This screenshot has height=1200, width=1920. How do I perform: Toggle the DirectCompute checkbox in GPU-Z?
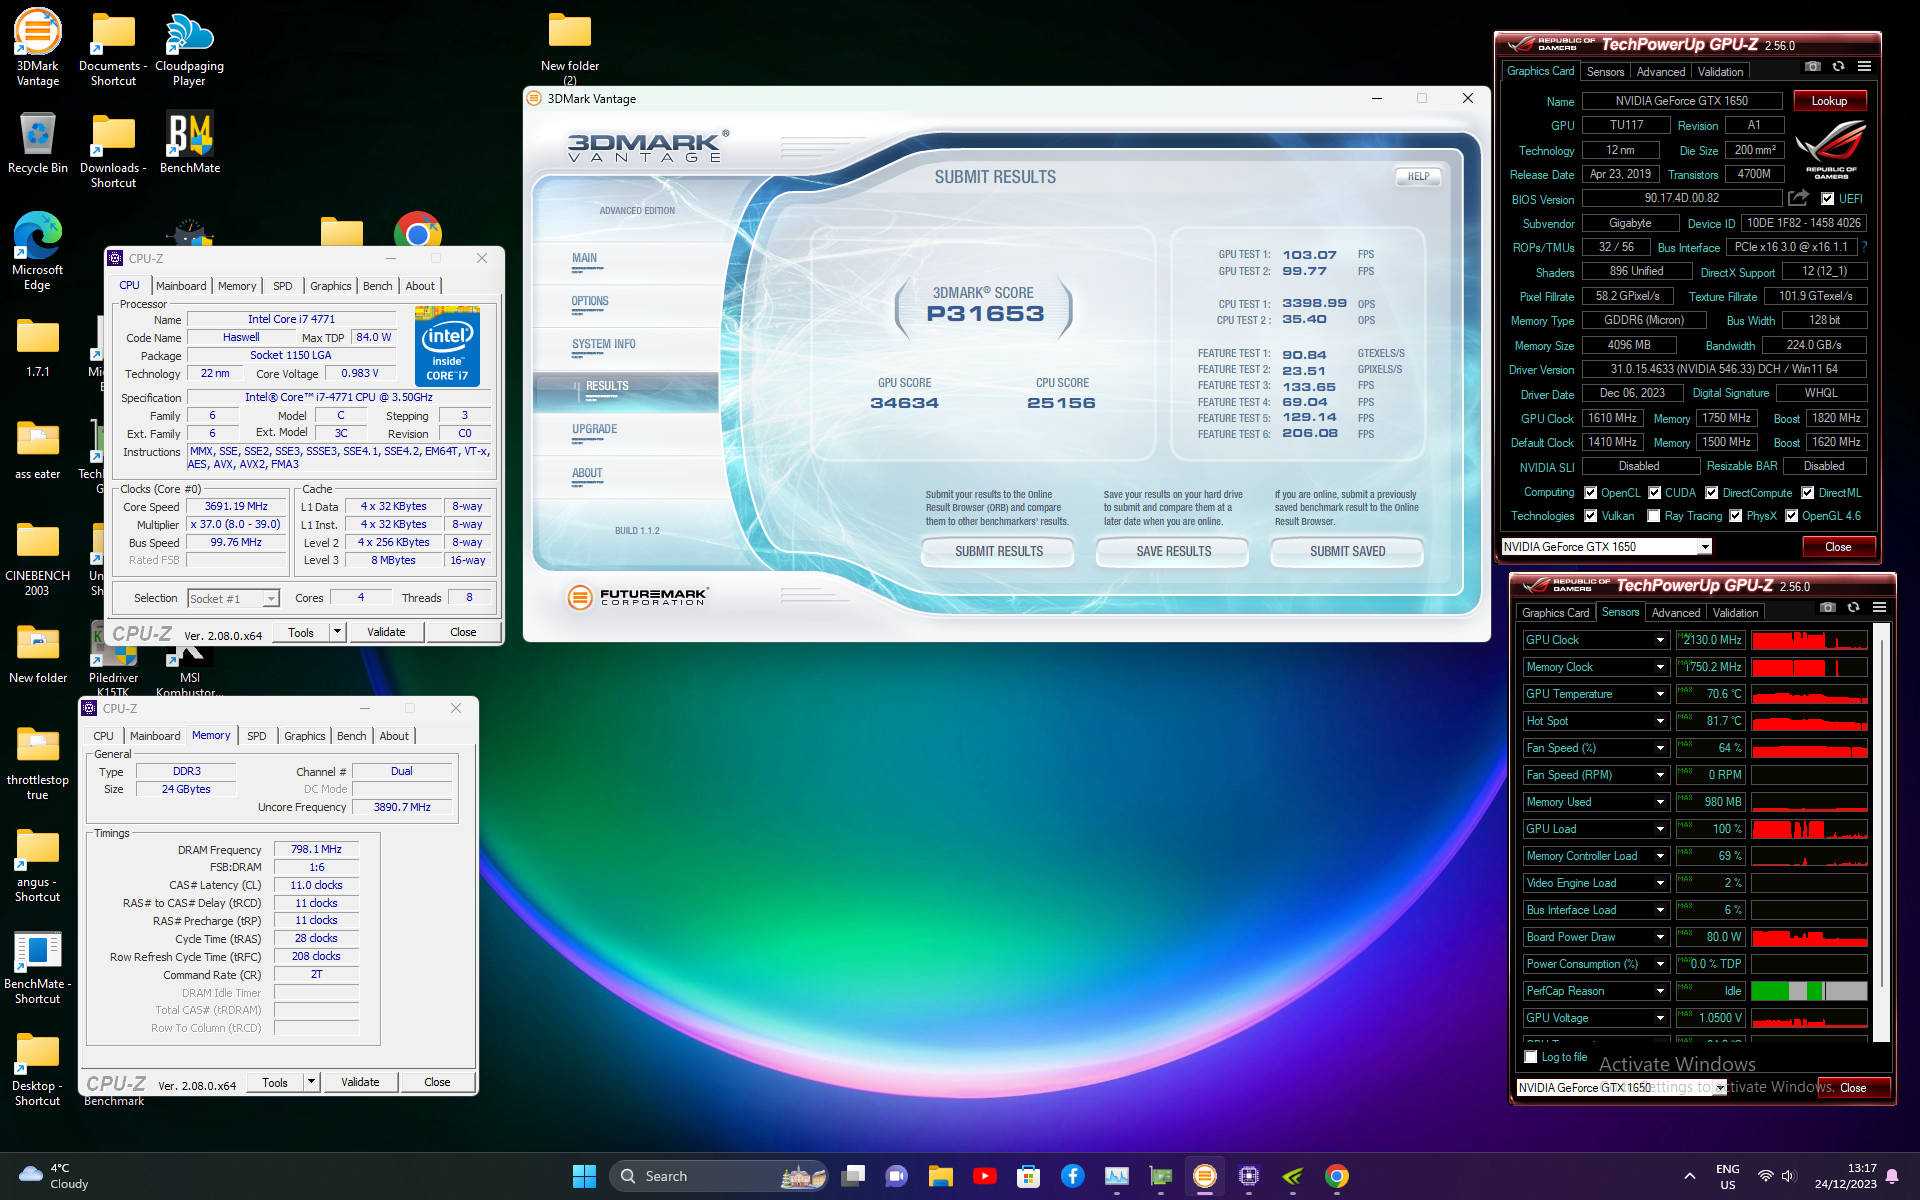point(1711,493)
